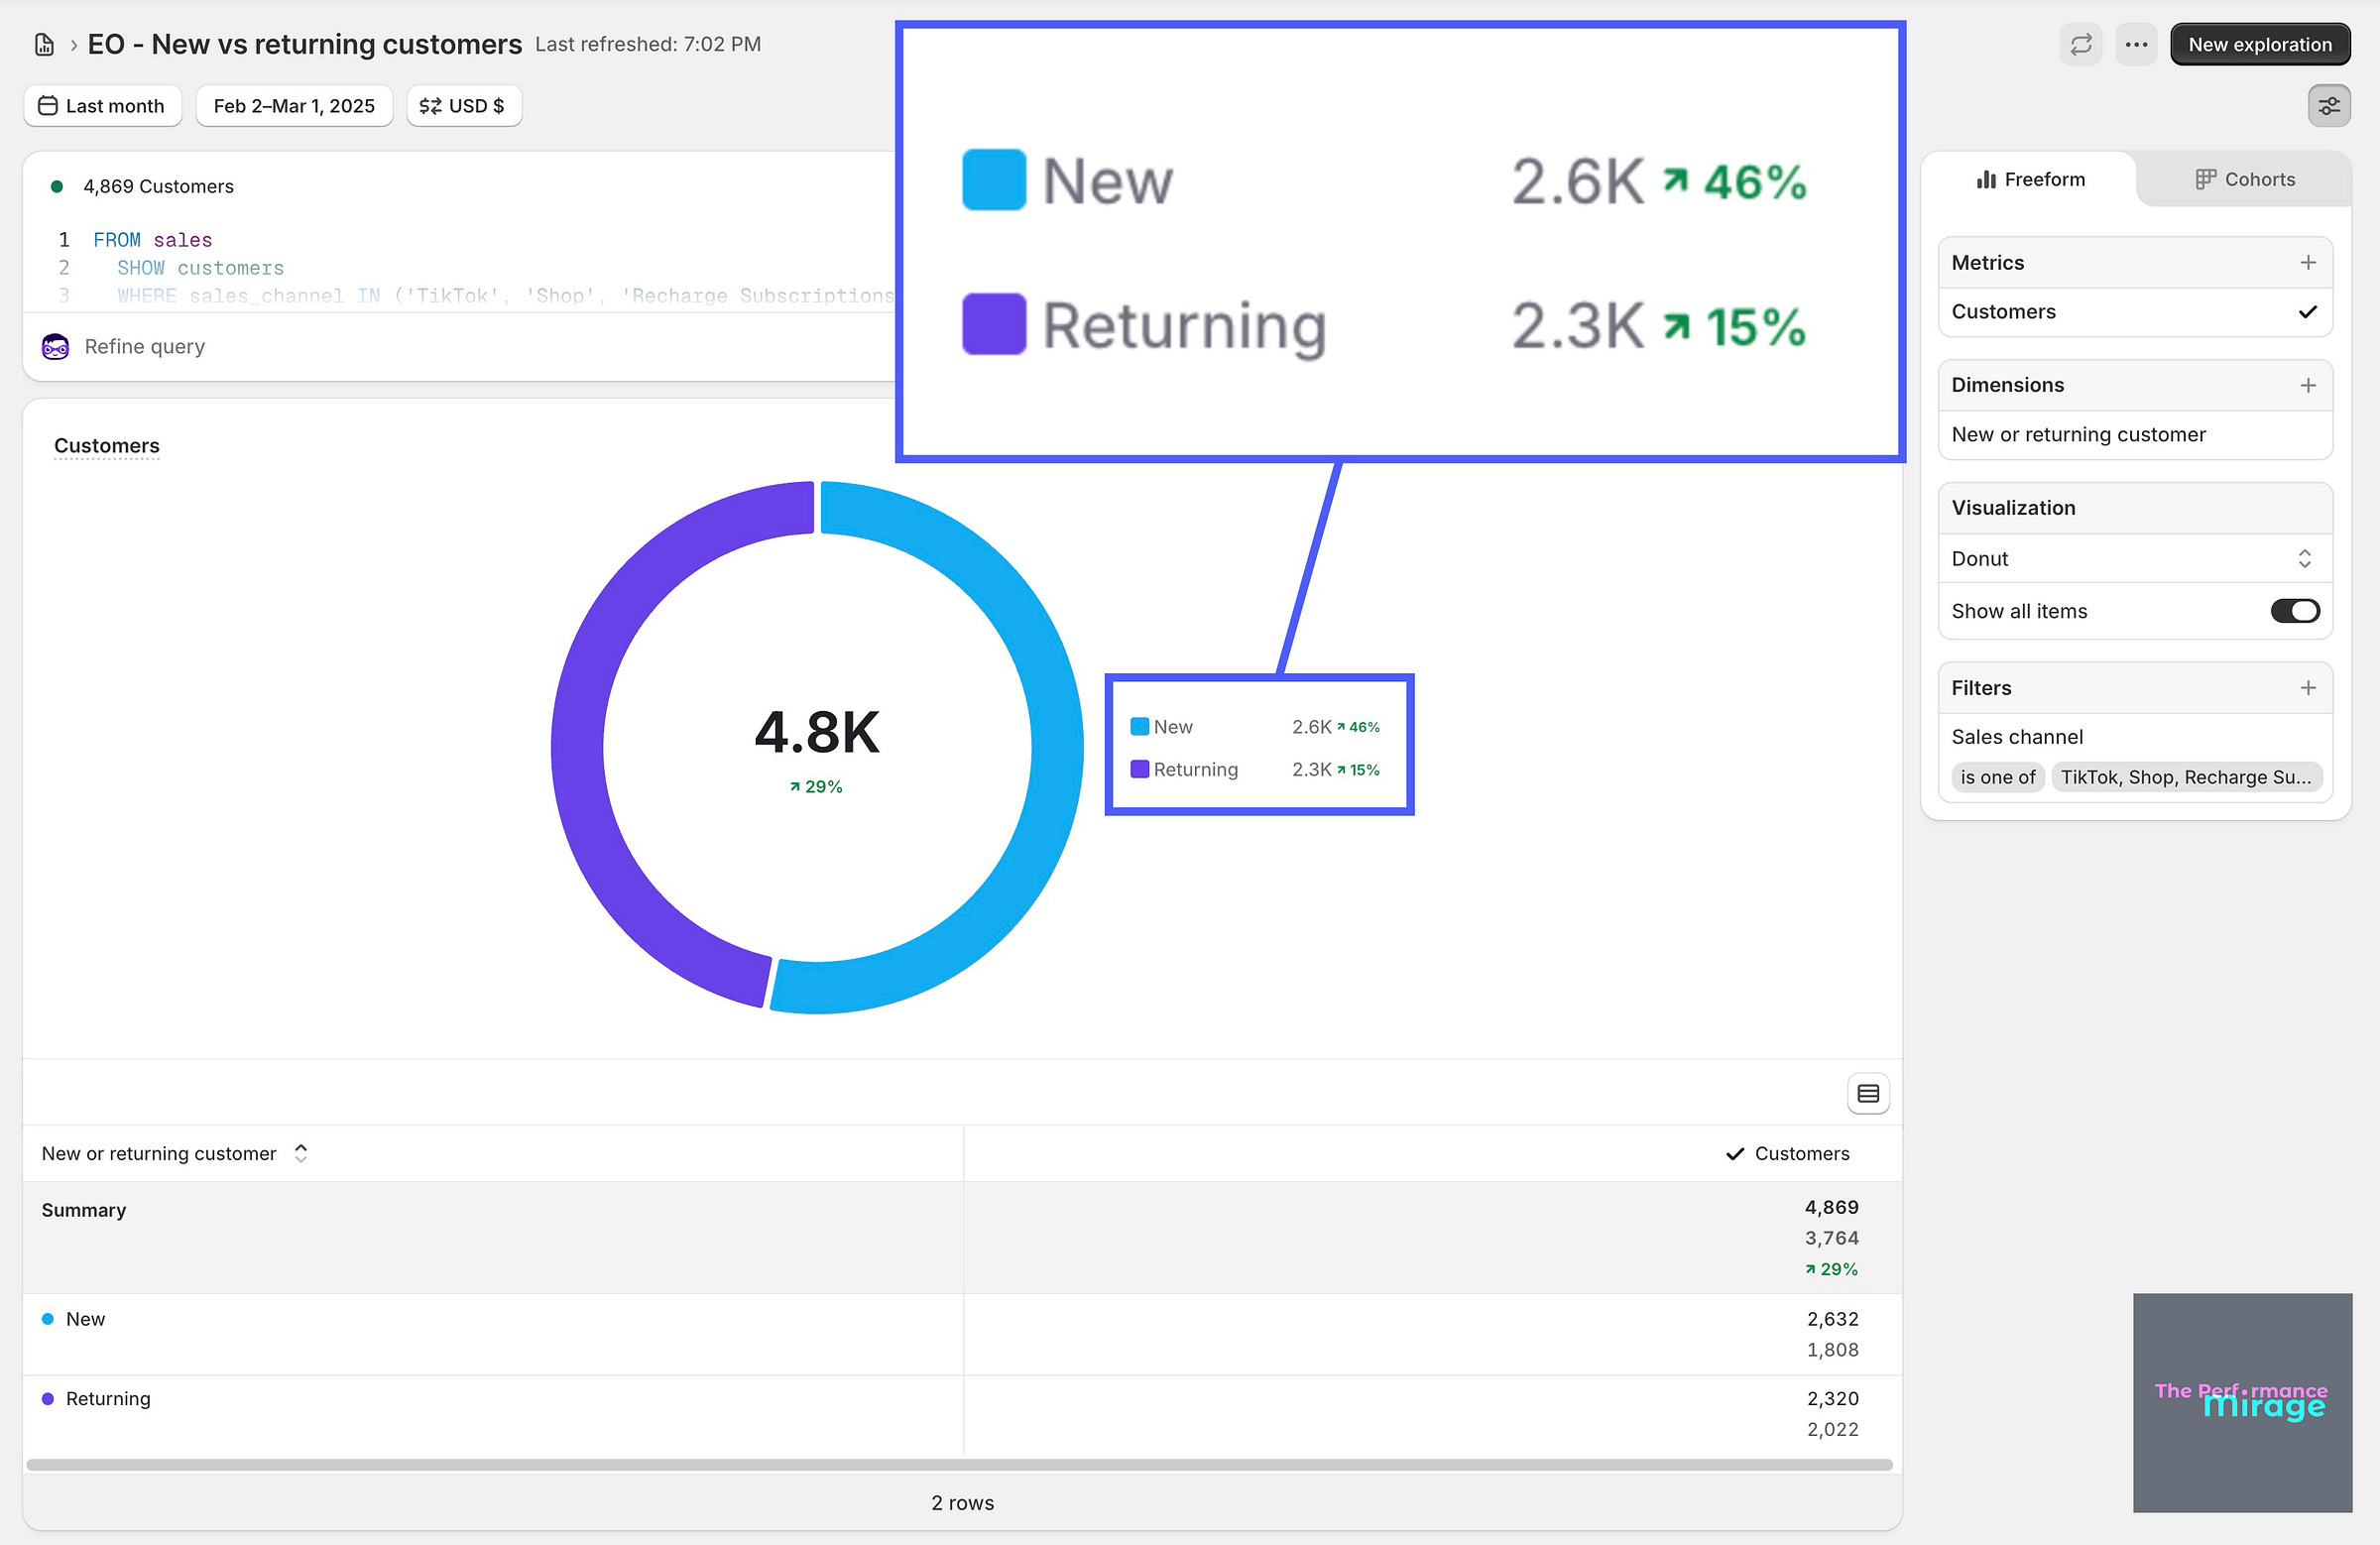The image size is (2380, 1545).
Task: Click the reports breadcrumb document icon
Action: (44, 45)
